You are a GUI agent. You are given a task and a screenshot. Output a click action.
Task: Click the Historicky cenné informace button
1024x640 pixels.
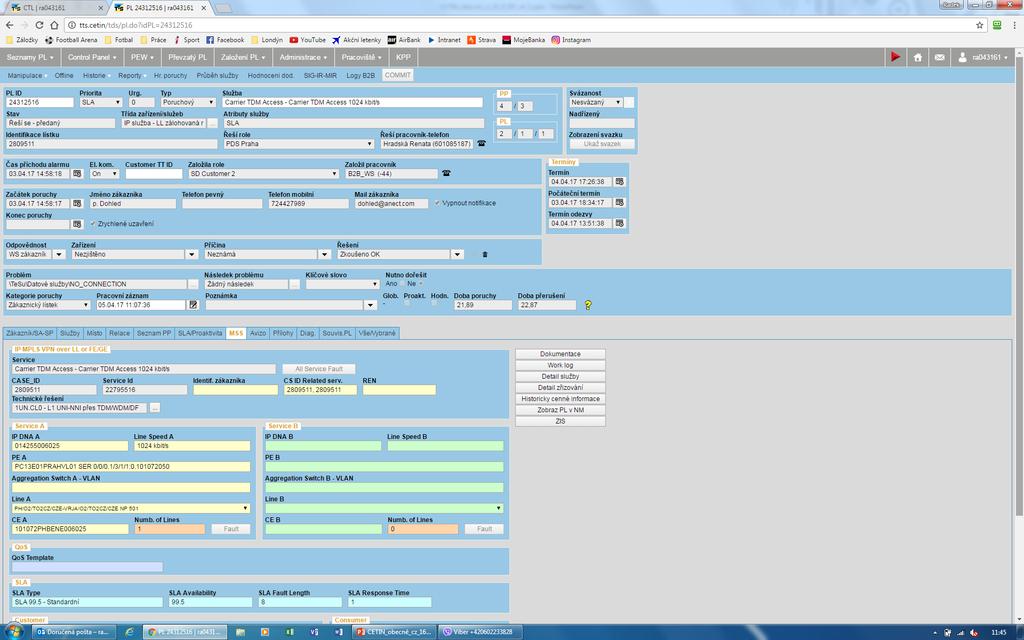point(560,398)
